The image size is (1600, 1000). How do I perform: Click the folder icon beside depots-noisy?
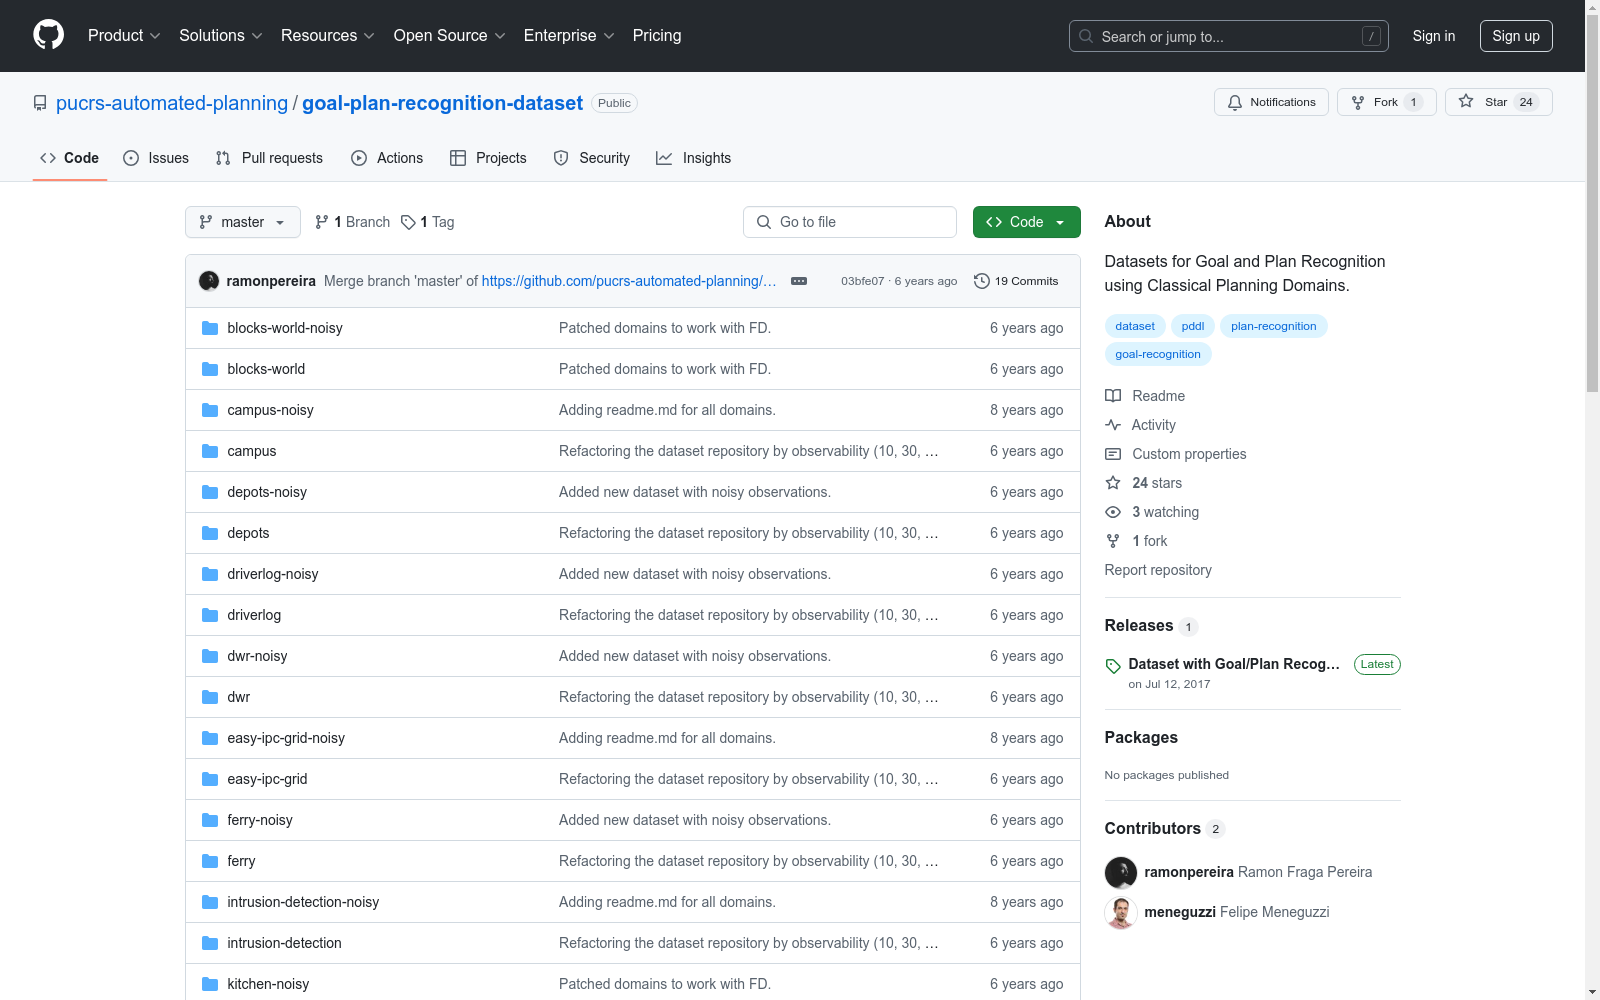[x=210, y=492]
